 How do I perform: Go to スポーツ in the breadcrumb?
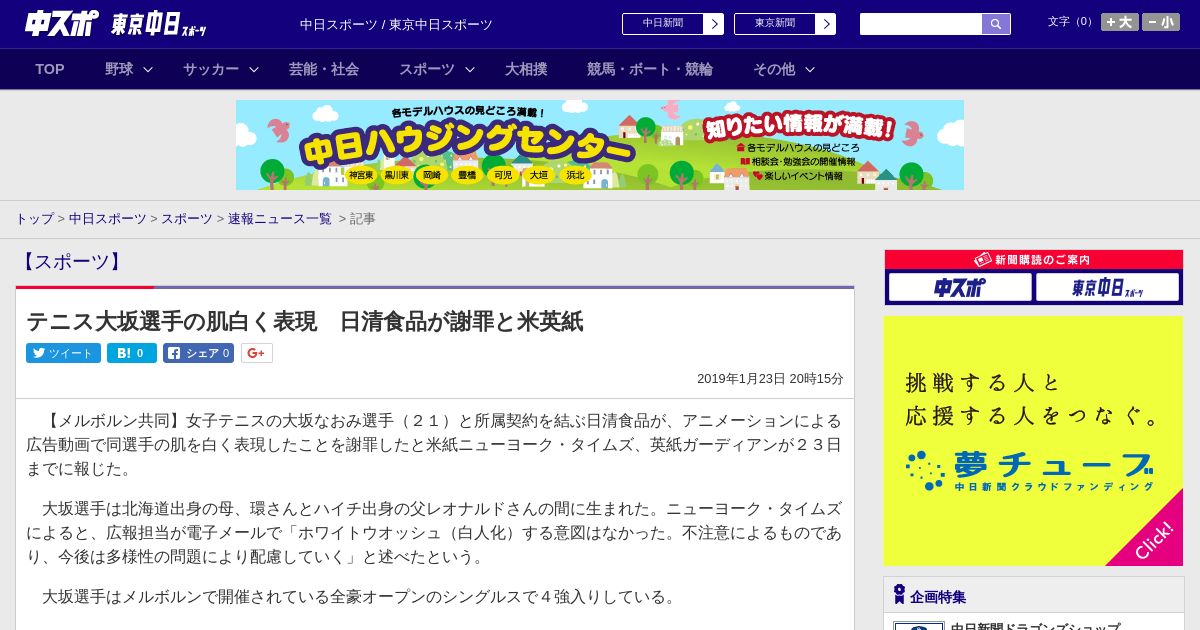click(187, 218)
